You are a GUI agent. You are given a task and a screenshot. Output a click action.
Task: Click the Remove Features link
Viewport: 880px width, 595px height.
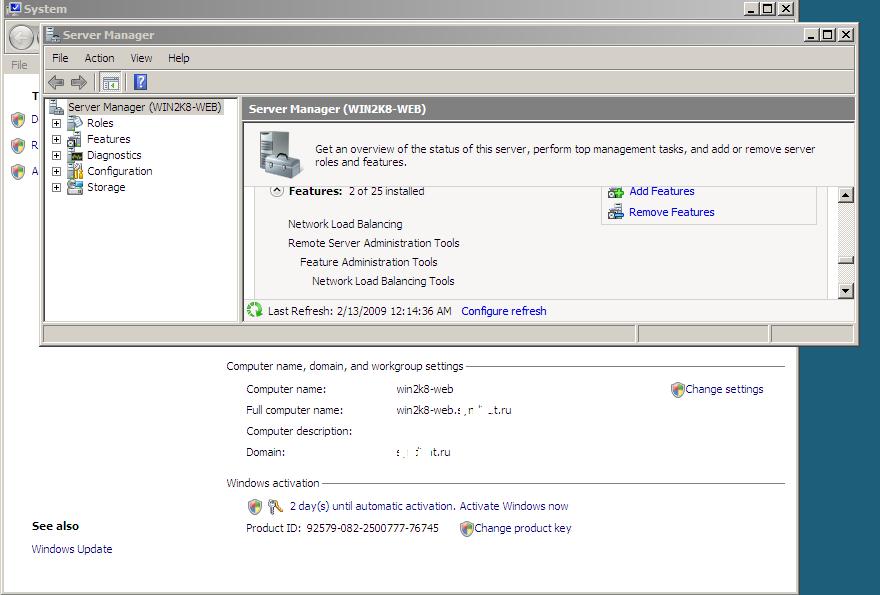671,212
